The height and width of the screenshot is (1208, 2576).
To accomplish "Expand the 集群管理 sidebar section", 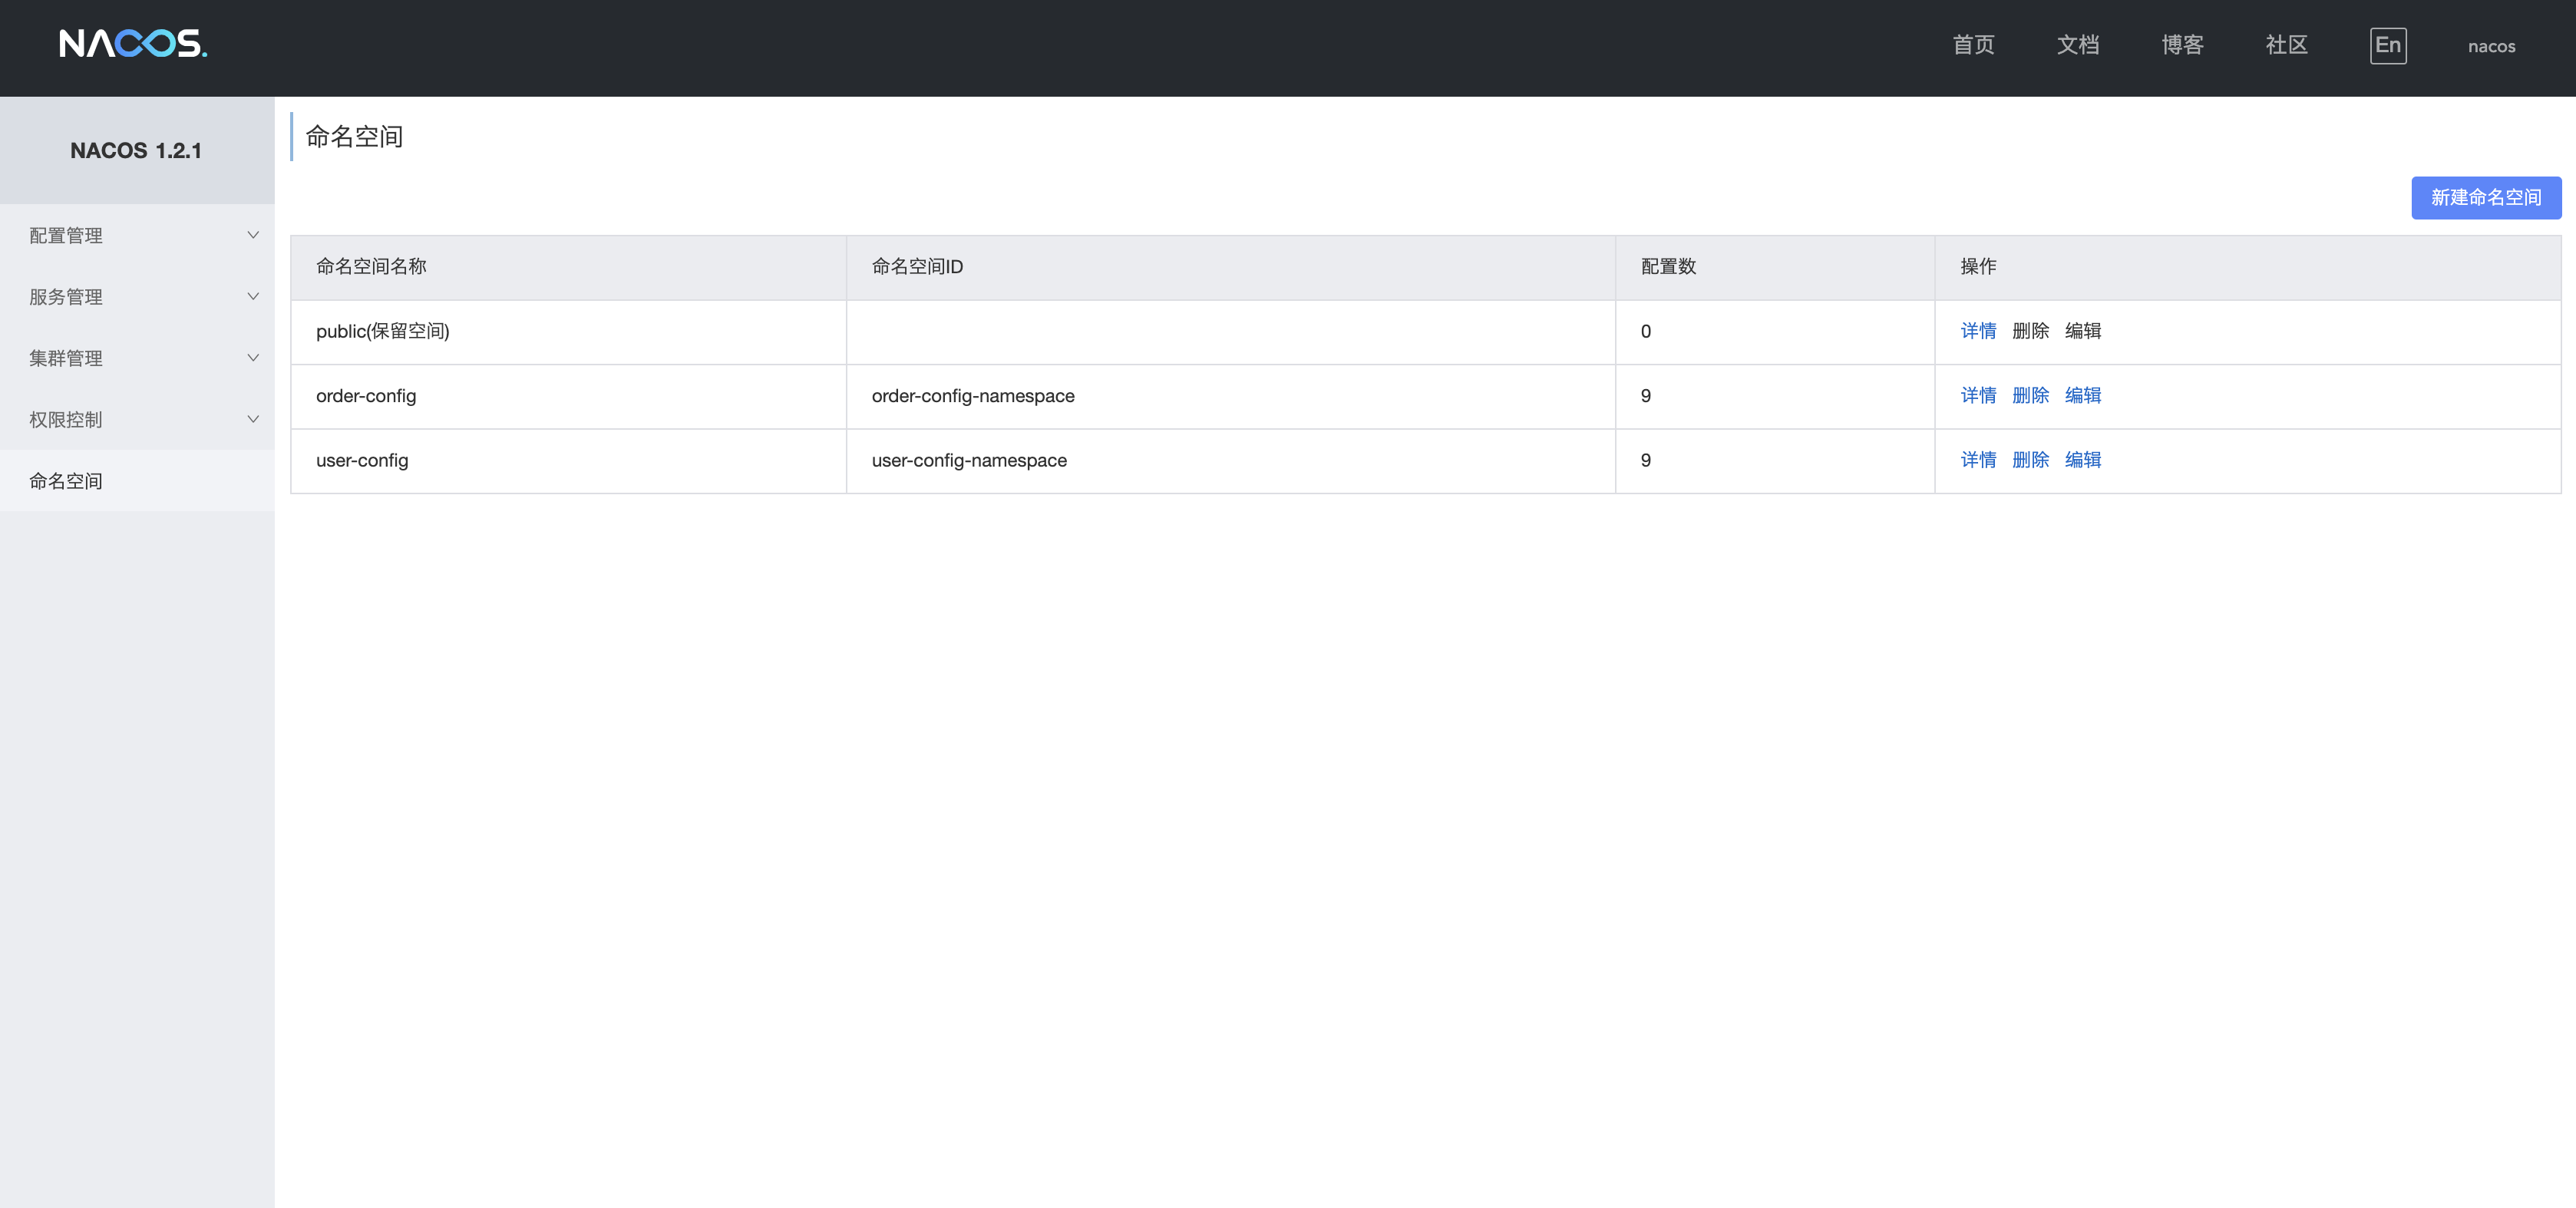I will tap(66, 358).
